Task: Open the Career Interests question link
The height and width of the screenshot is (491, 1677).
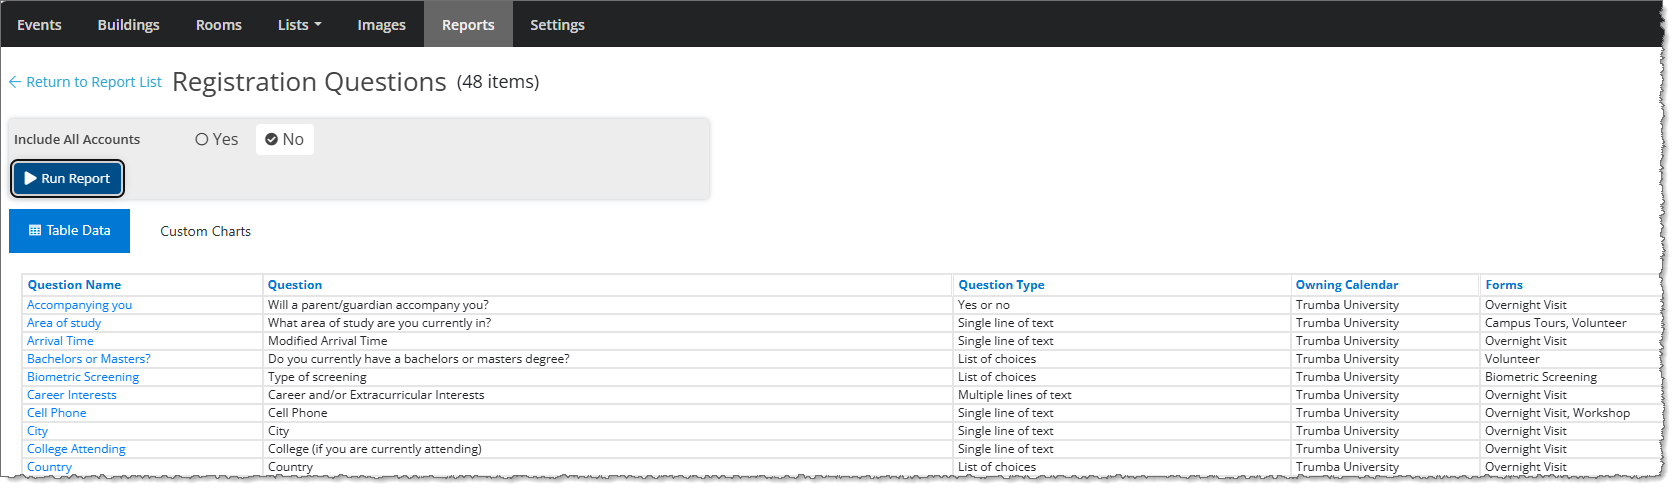Action: coord(71,395)
